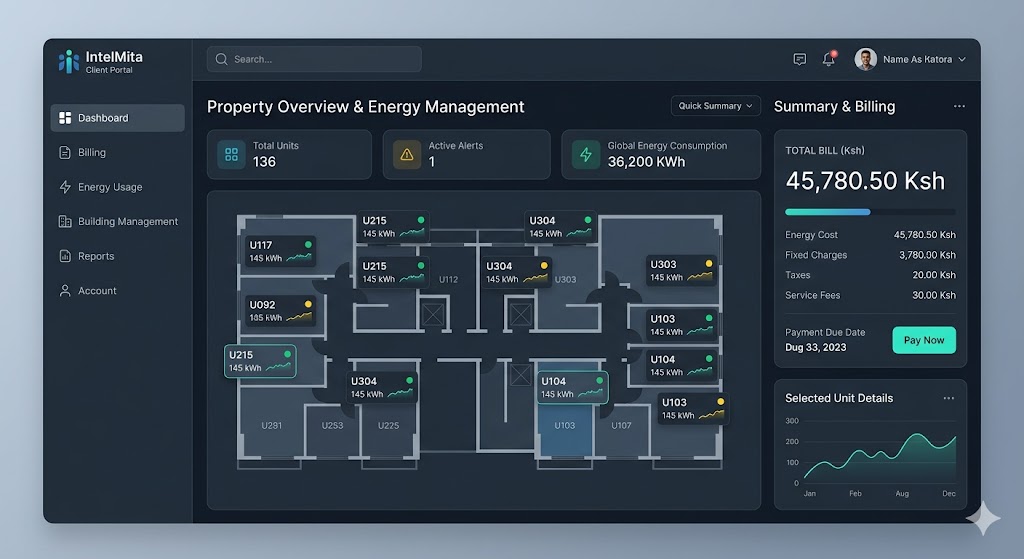Click the U092 yellow status dot
Image resolution: width=1024 pixels, height=559 pixels.
(308, 304)
